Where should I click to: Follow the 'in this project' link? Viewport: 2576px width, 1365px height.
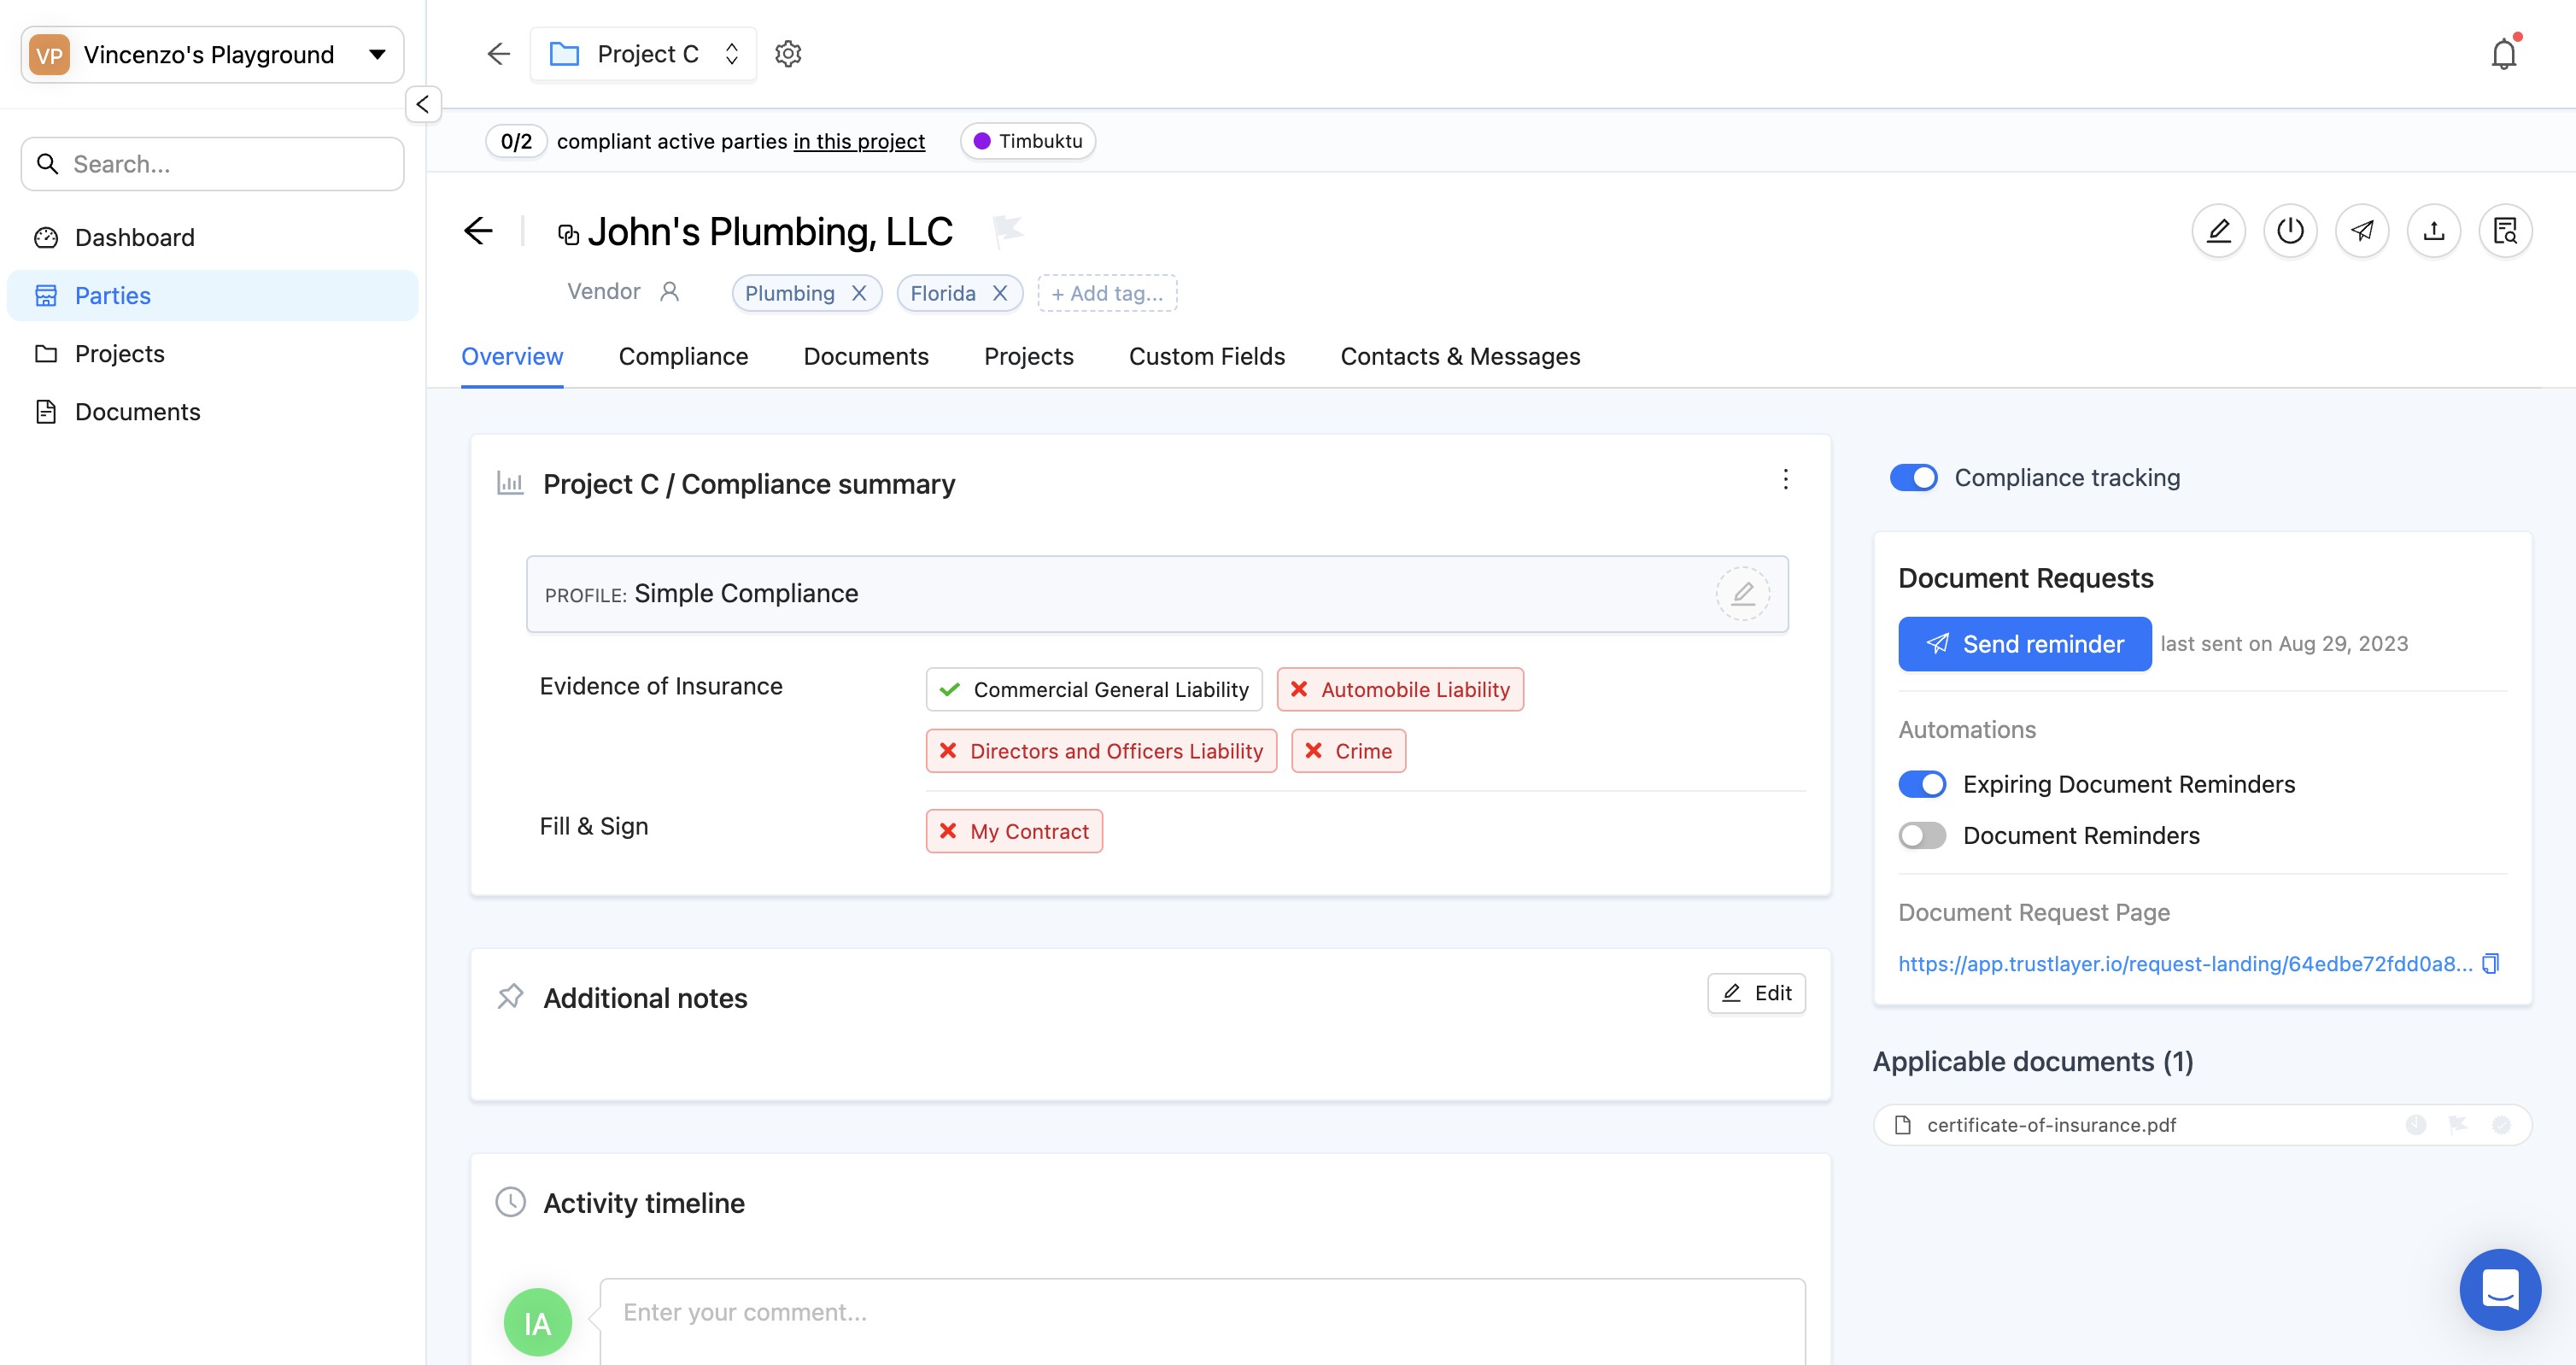tap(859, 141)
